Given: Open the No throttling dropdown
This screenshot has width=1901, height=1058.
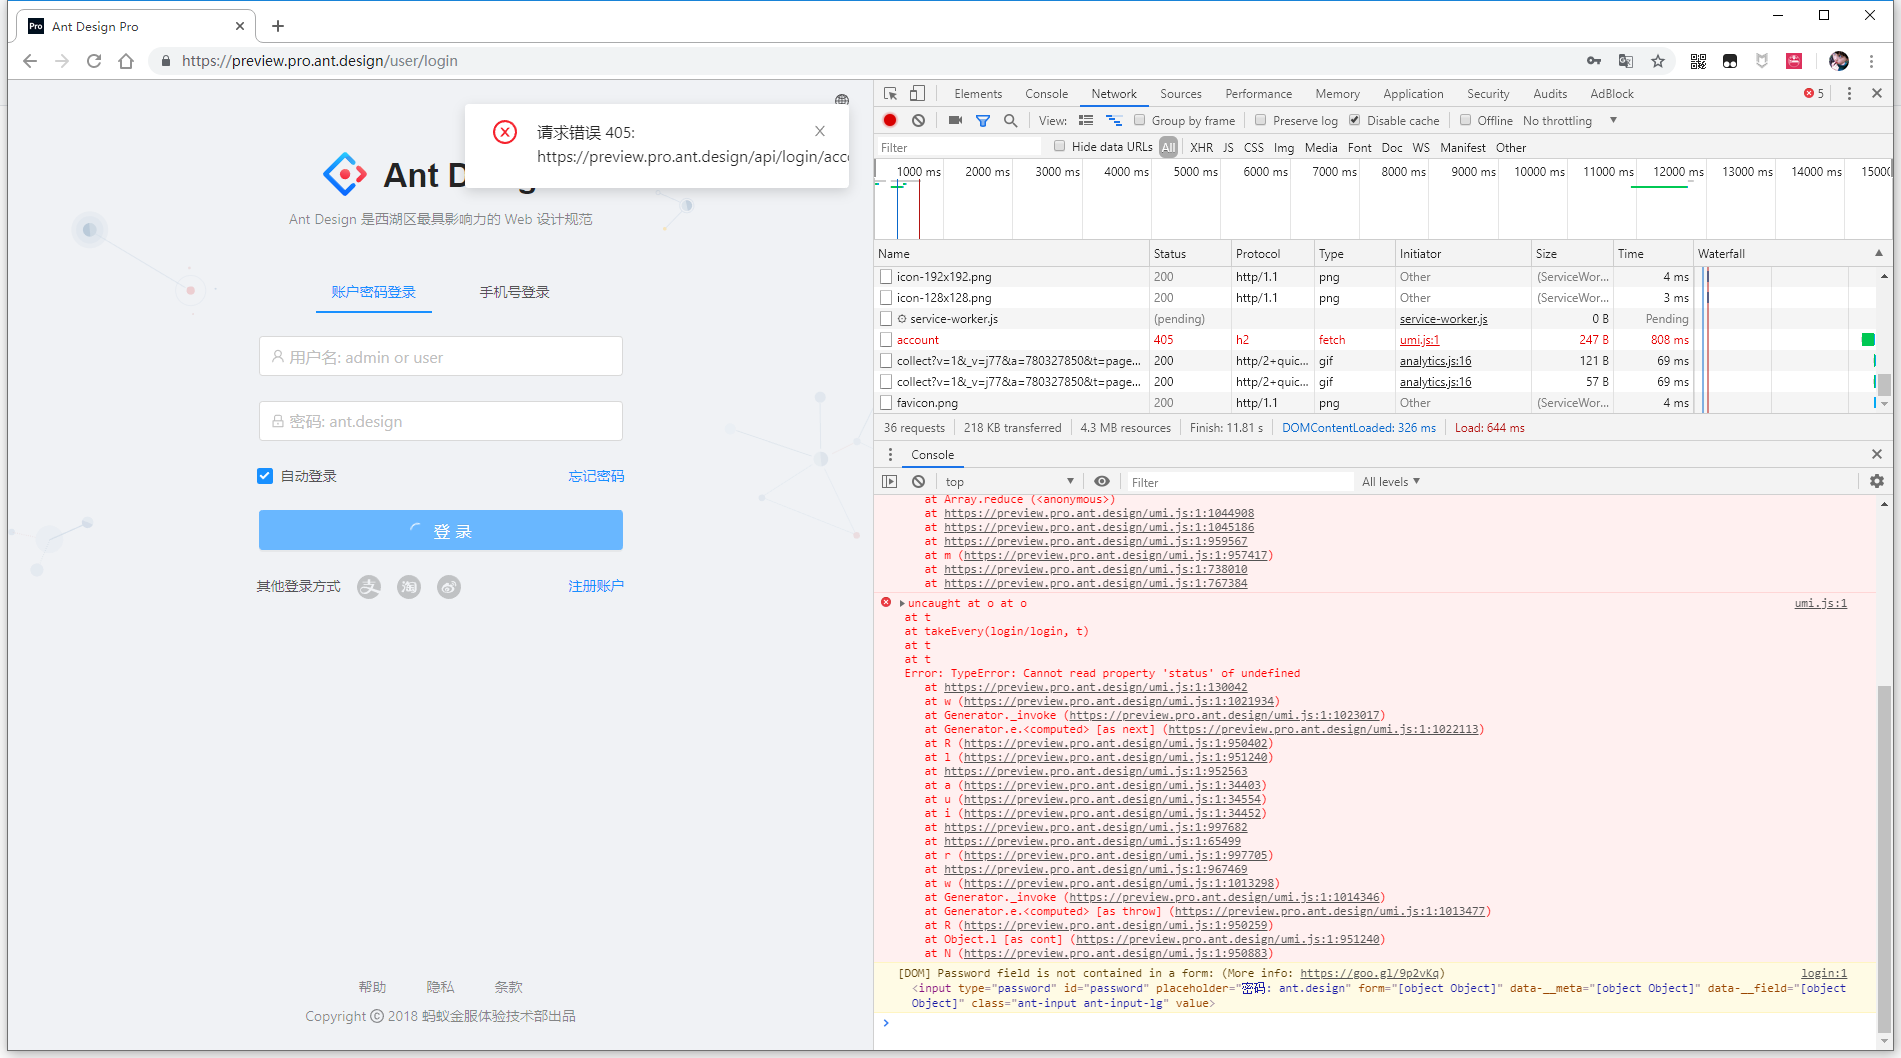Looking at the screenshot, I should pyautogui.click(x=1569, y=120).
